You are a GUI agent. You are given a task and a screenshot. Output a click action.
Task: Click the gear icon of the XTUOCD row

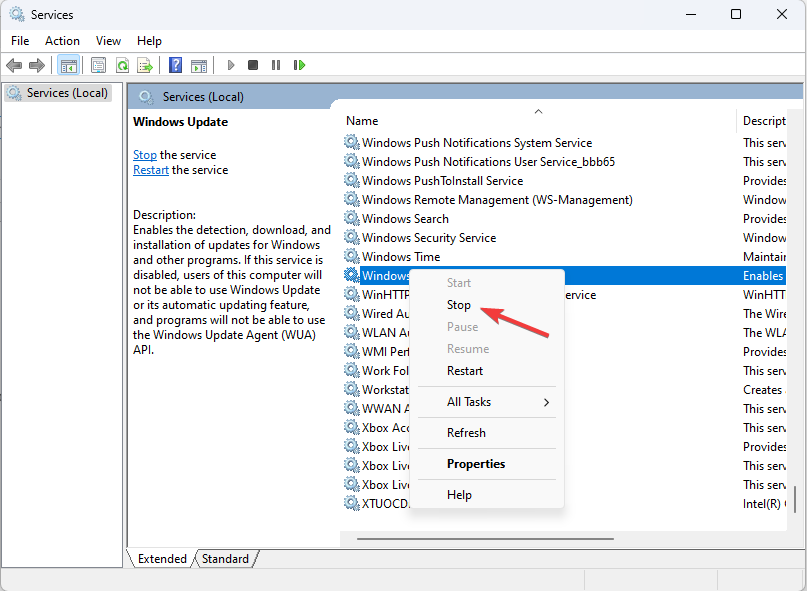tap(352, 503)
